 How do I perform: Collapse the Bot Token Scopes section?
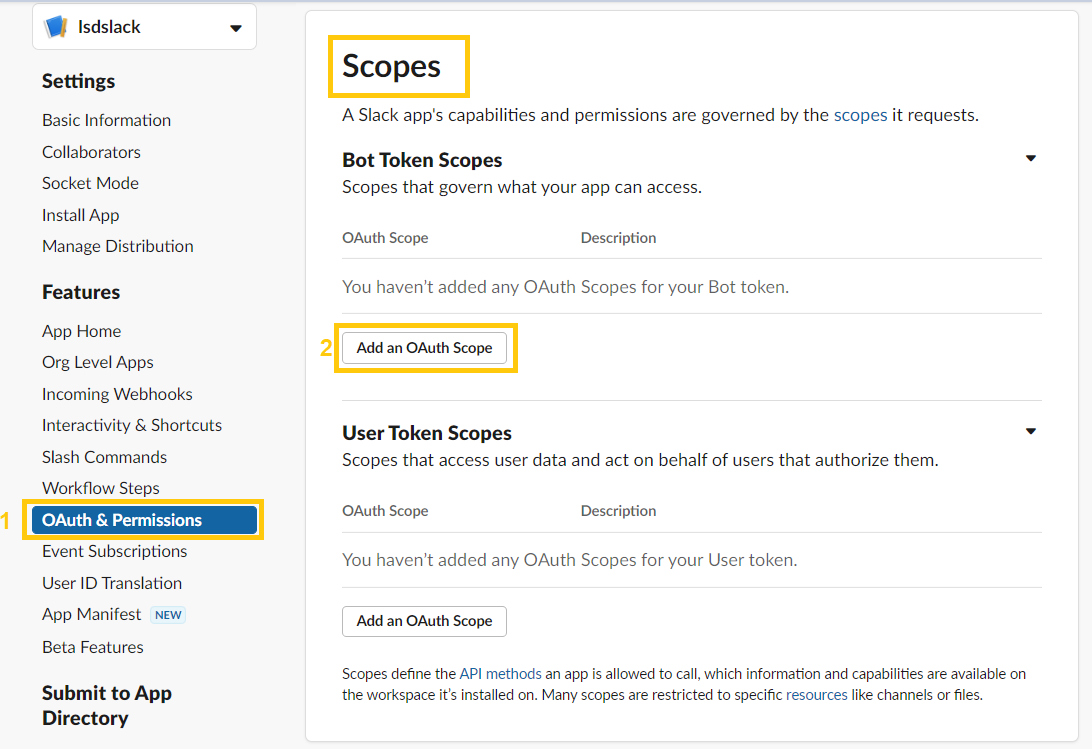coord(1031,159)
